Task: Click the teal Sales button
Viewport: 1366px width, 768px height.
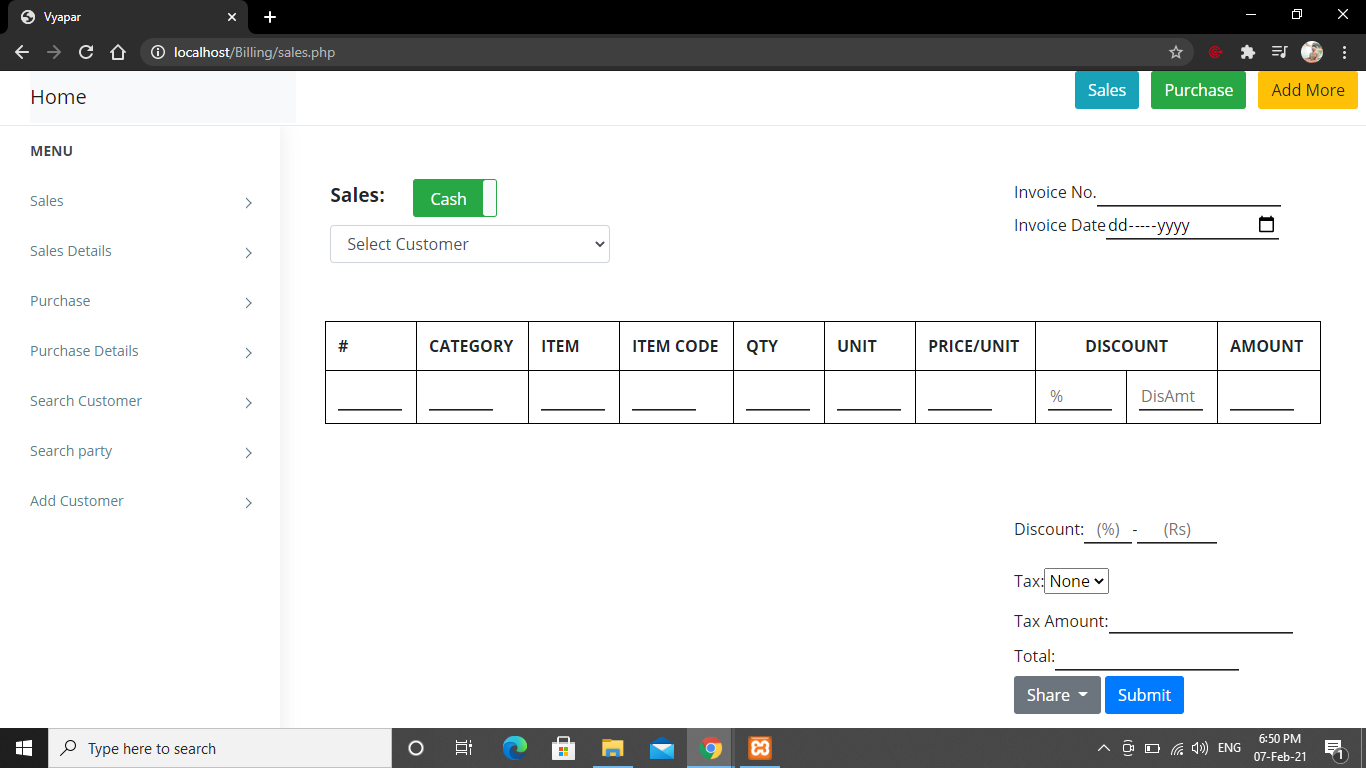Action: [x=1107, y=90]
